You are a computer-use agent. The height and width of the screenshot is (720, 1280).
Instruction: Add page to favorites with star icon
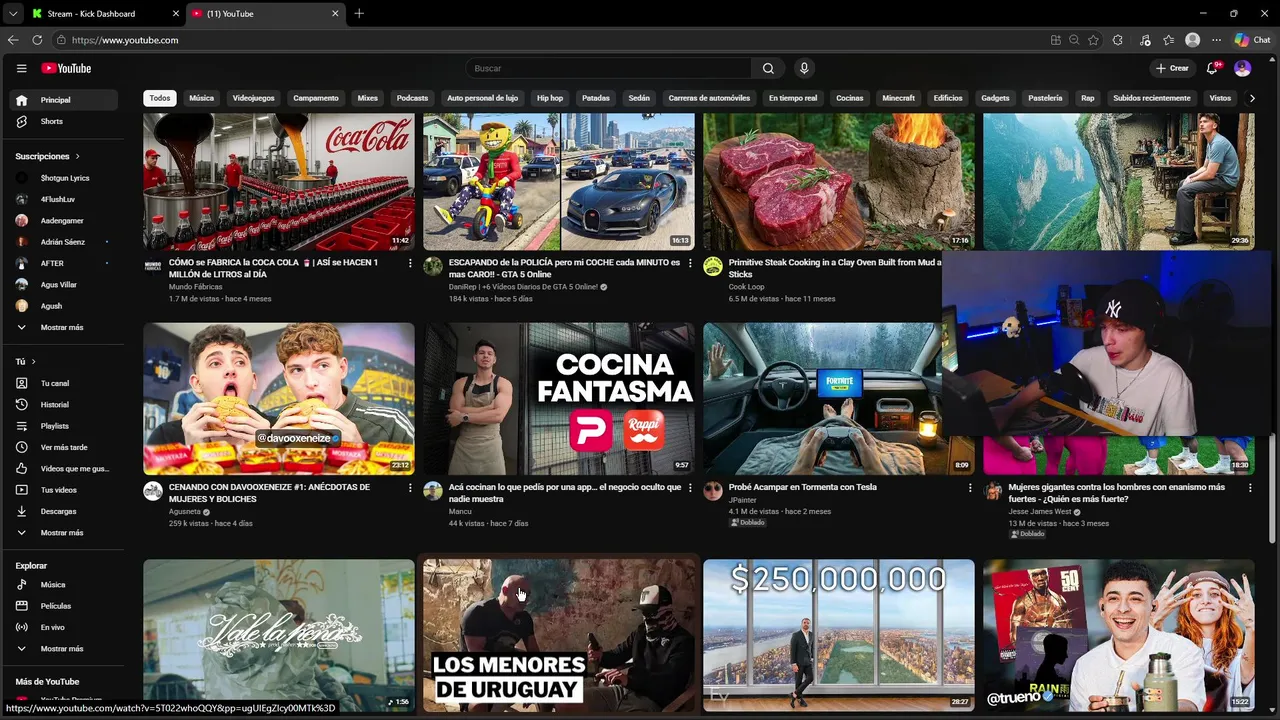(x=1093, y=40)
